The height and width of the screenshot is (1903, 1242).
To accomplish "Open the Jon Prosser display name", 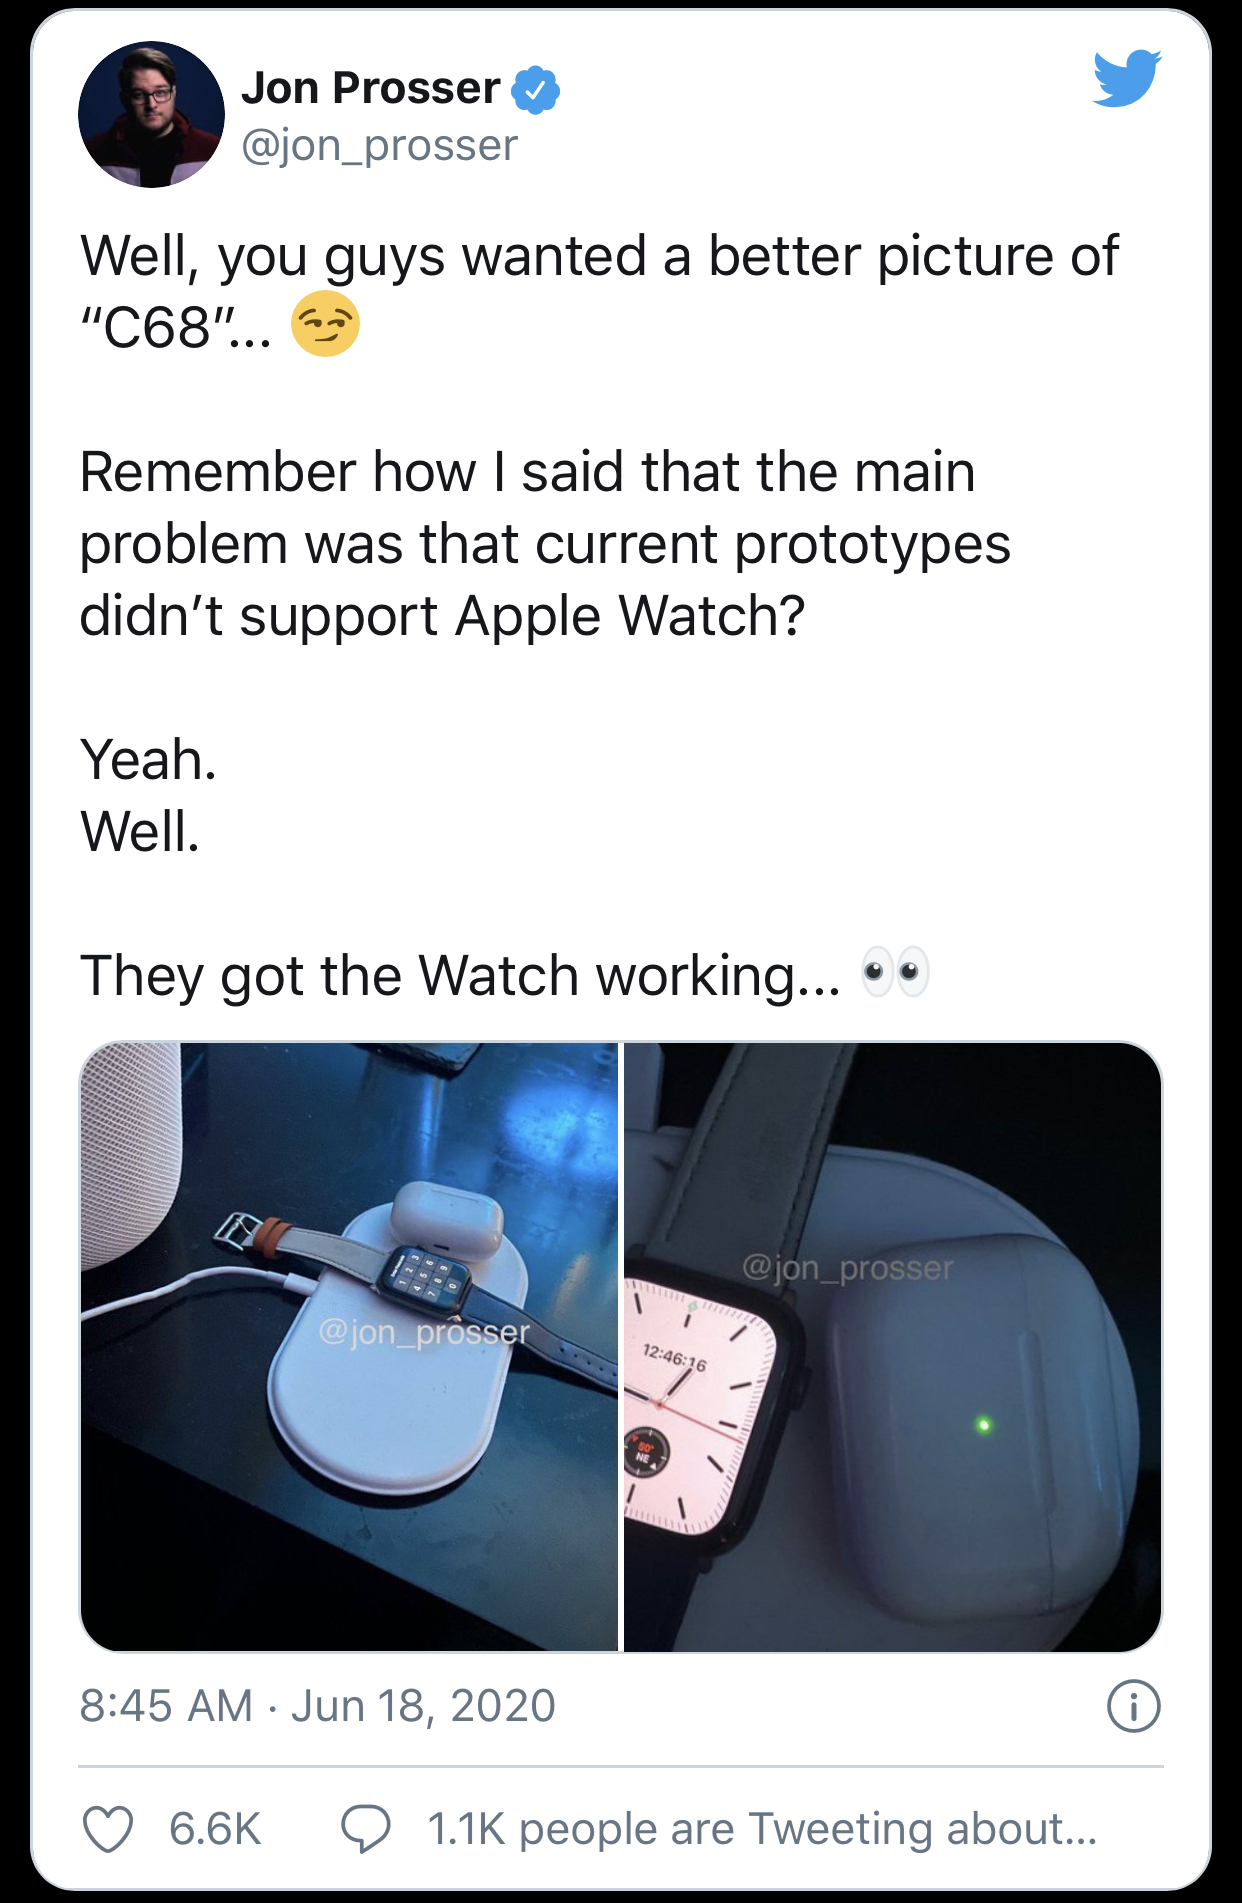I will click(x=371, y=88).
